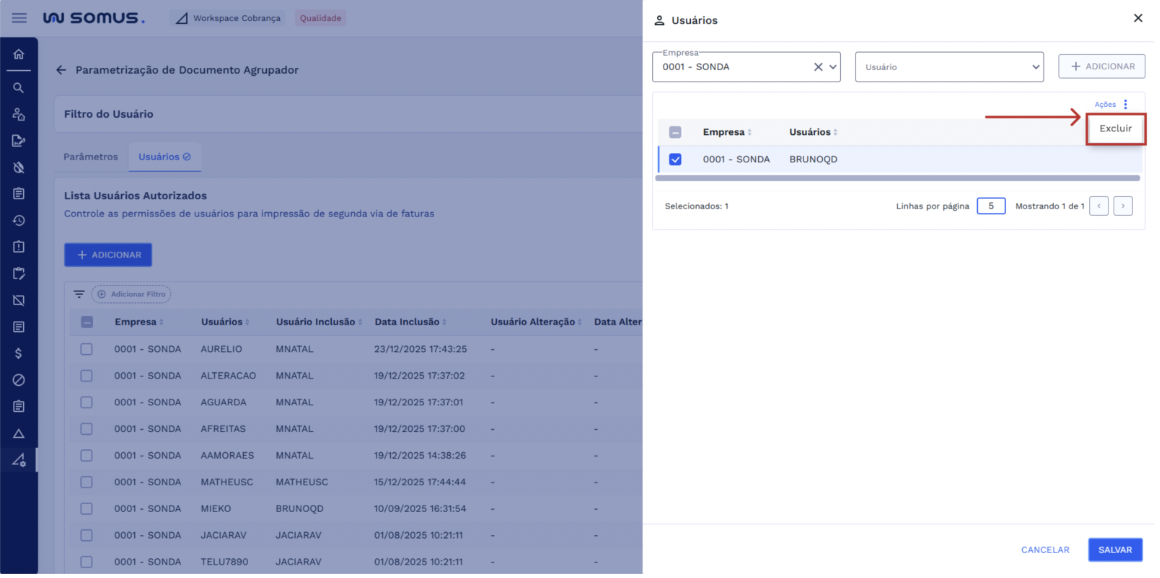Click the filter lines icon above the table
Screen dimensions: 1160x578
point(79,294)
